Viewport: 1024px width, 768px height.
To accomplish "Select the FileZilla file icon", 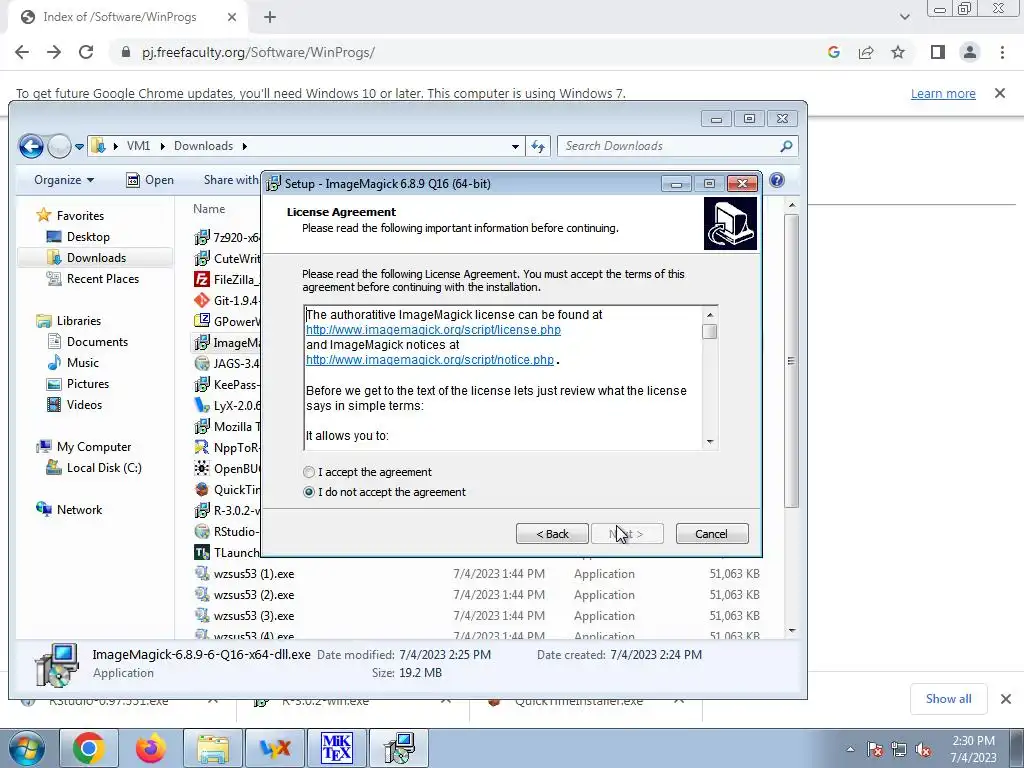I will point(202,279).
